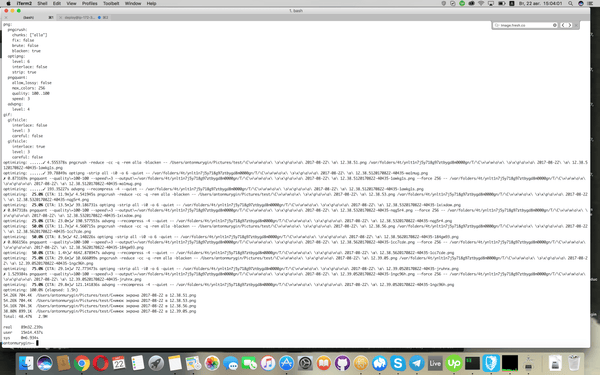Open the Toolbelt menu
Image resolution: width=600 pixels, height=375 pixels.
(x=111, y=3)
